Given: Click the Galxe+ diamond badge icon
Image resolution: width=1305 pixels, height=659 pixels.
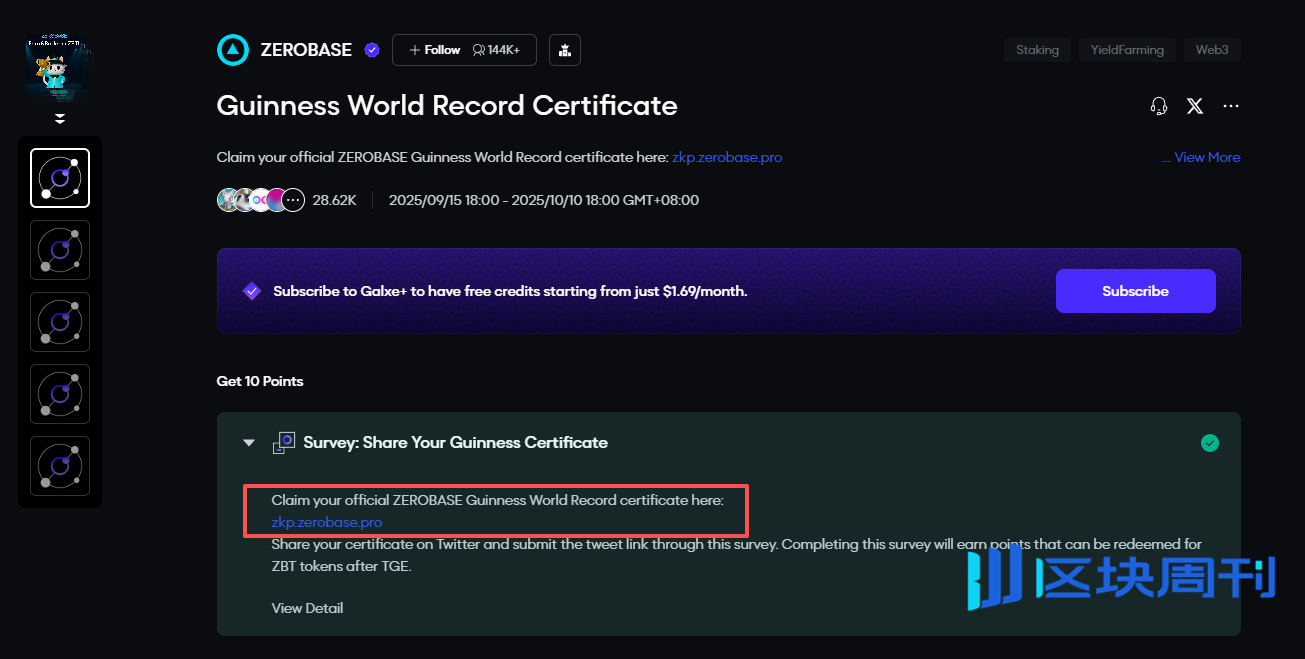Looking at the screenshot, I should (x=252, y=291).
